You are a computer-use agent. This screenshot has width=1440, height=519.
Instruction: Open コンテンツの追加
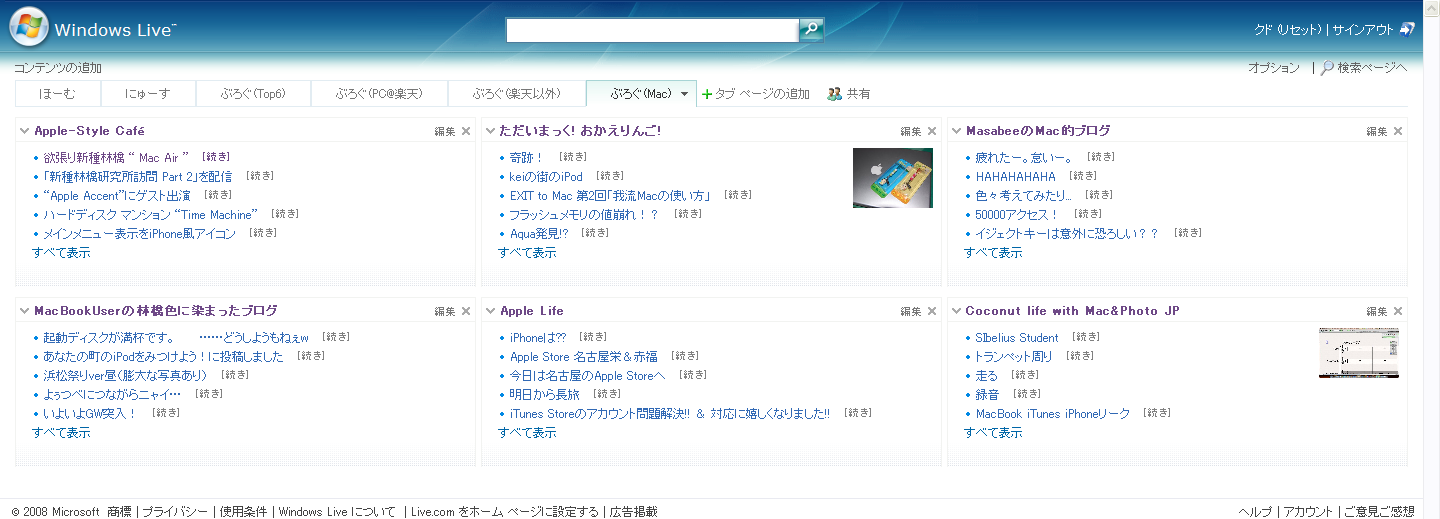(58, 68)
